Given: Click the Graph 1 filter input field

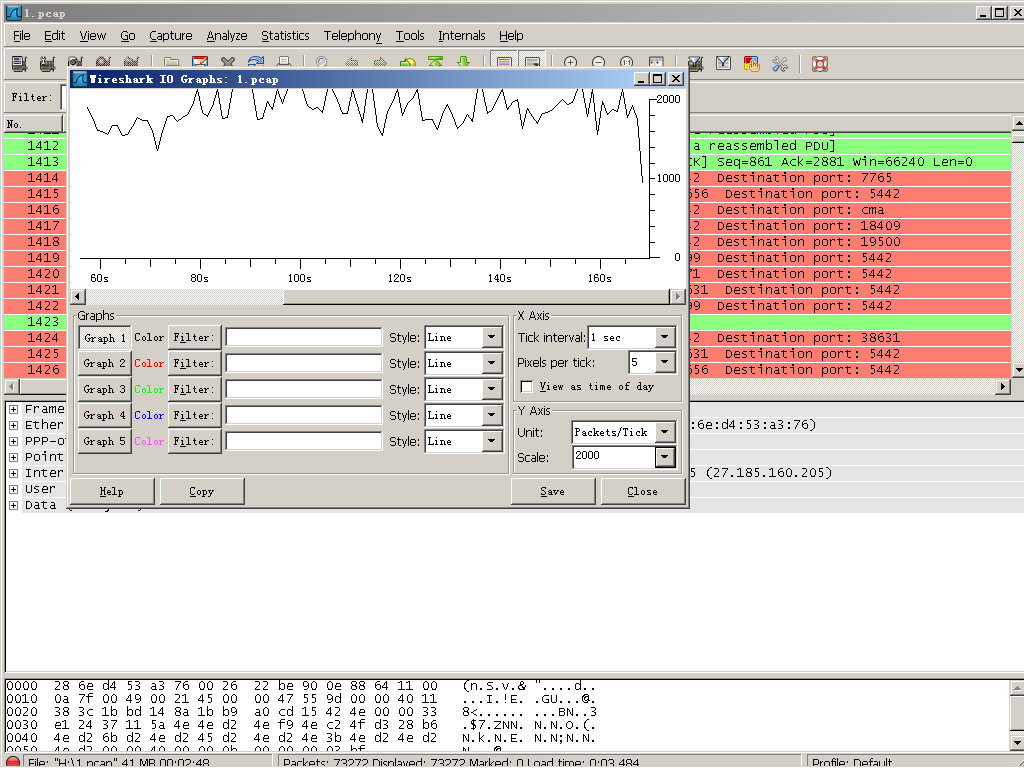Looking at the screenshot, I should tap(304, 338).
